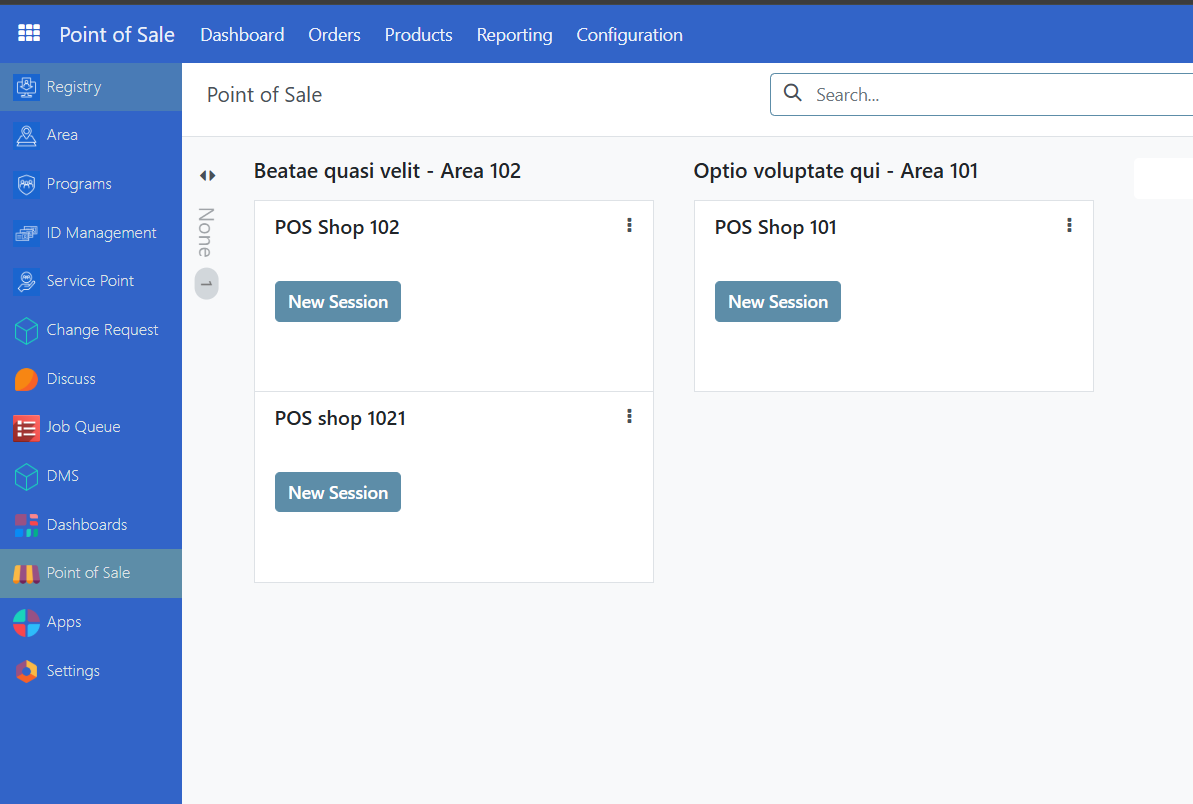Open the Orders menu
Screen dimensions: 1193x804
(334, 35)
